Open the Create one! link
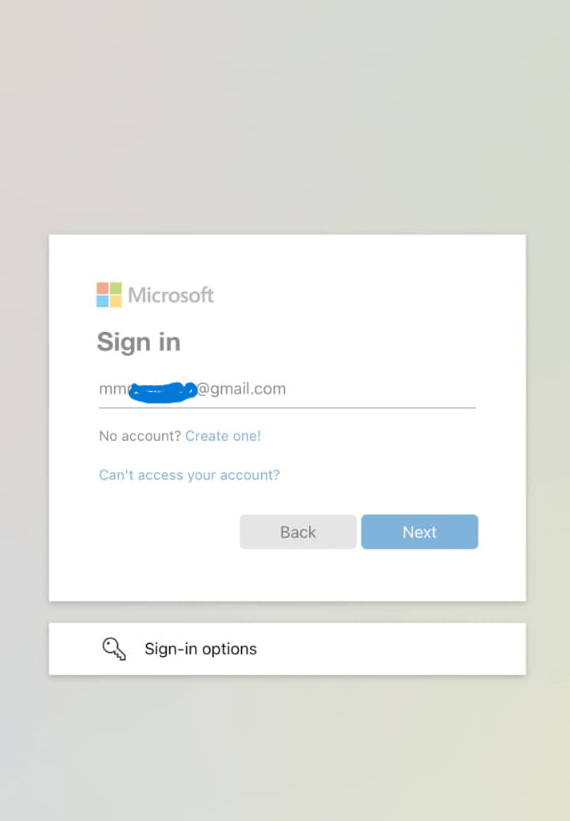This screenshot has width=570, height=821. [x=223, y=436]
